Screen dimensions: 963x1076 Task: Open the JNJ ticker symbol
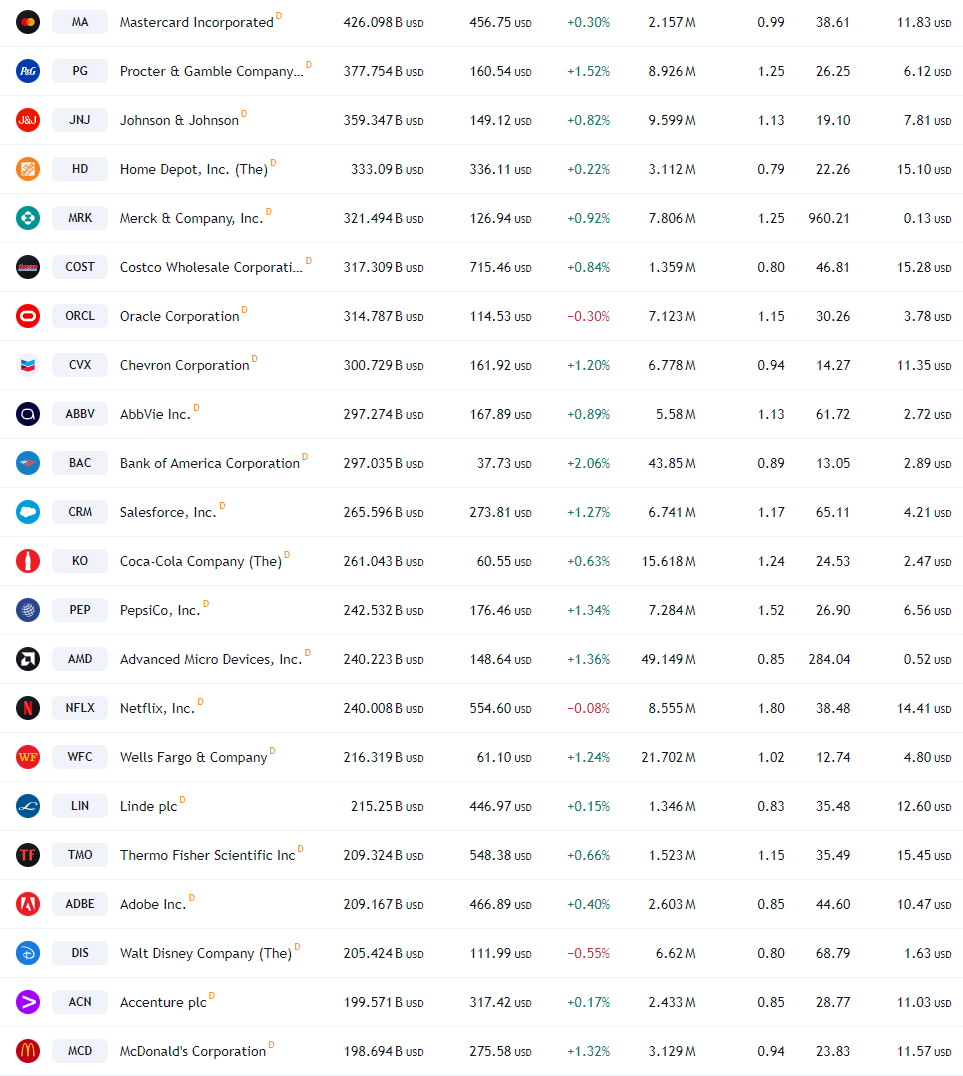pyautogui.click(x=80, y=120)
